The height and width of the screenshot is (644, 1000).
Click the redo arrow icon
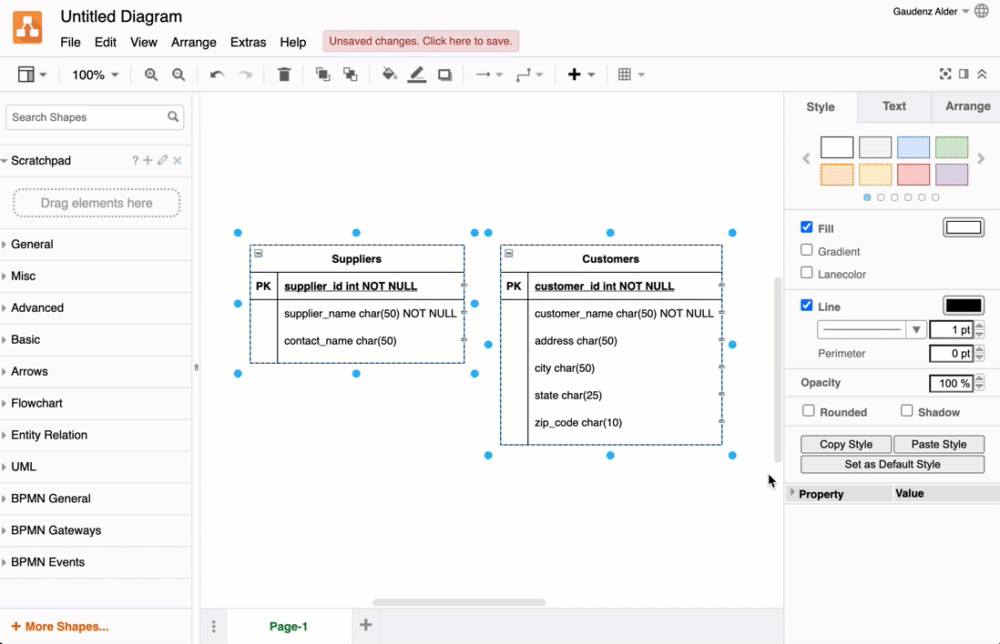[x=245, y=75]
